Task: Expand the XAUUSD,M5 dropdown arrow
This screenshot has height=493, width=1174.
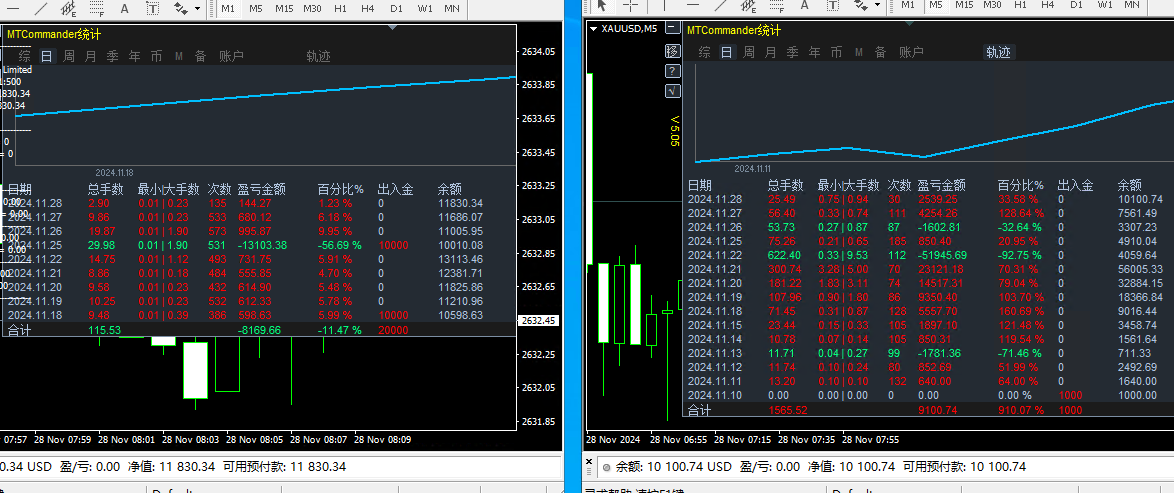Action: (594, 29)
